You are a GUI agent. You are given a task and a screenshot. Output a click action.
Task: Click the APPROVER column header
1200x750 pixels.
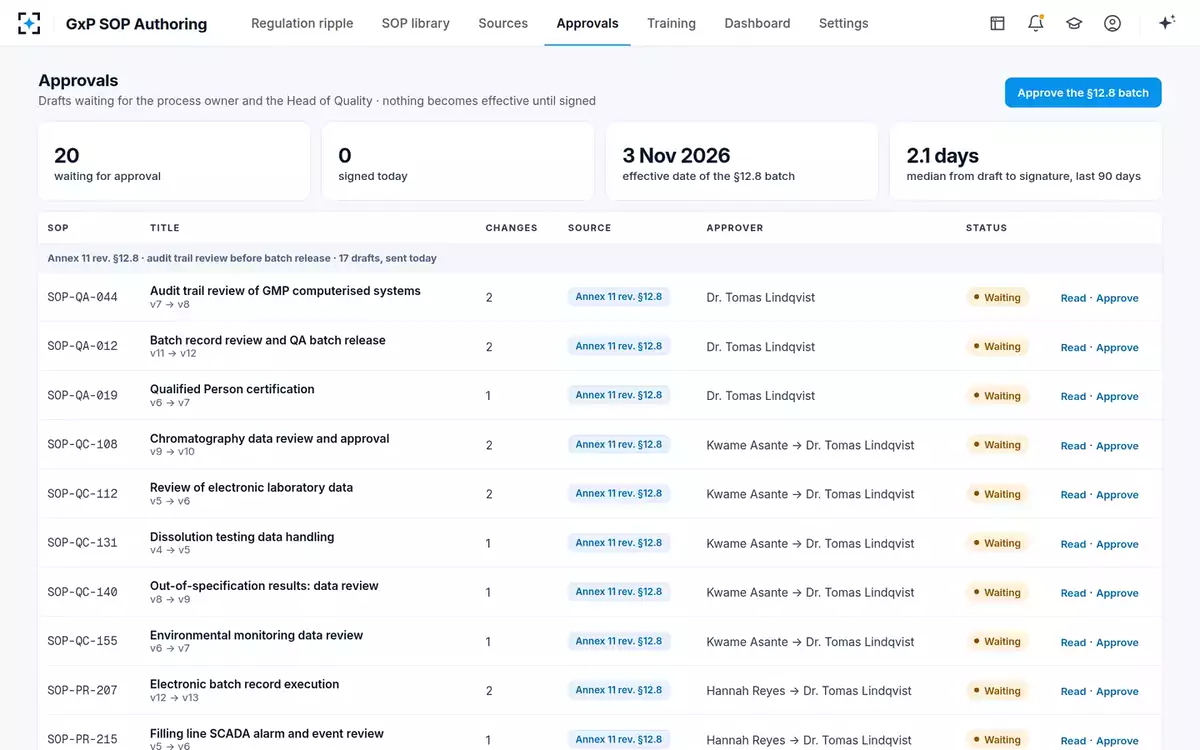[734, 228]
